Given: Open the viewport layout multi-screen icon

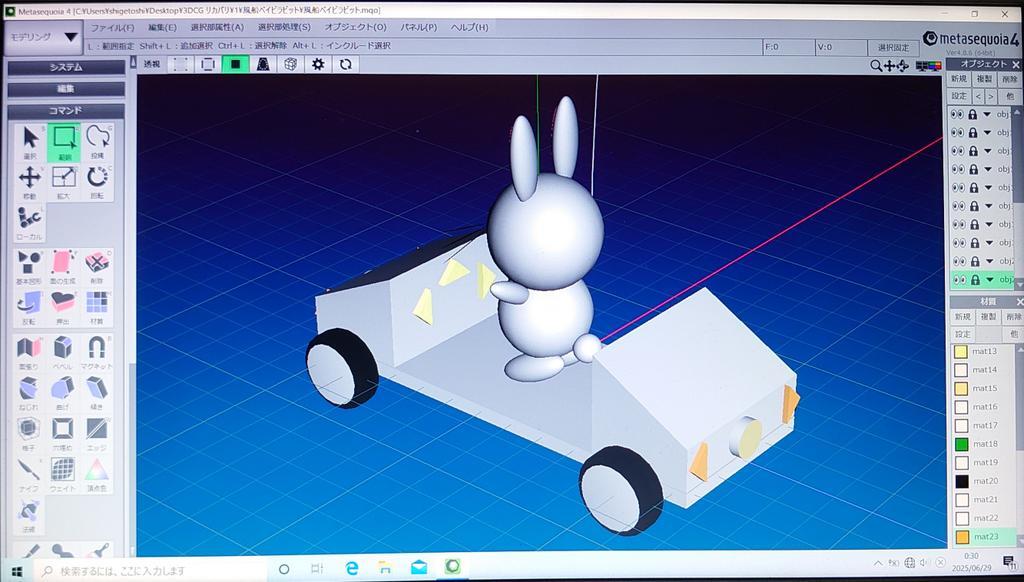Looking at the screenshot, I should click(929, 65).
